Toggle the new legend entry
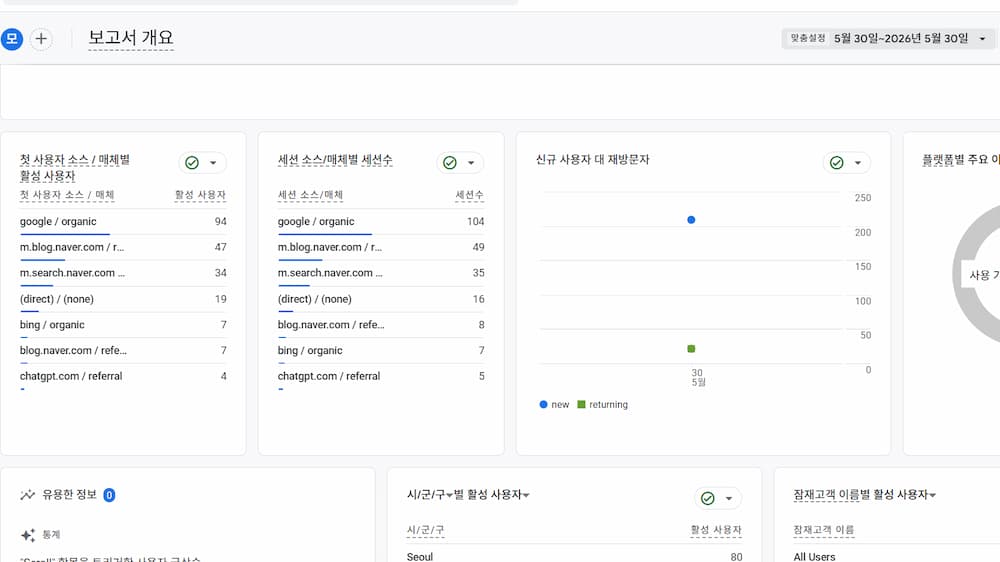Screen dimensions: 1000x562 point(554,404)
